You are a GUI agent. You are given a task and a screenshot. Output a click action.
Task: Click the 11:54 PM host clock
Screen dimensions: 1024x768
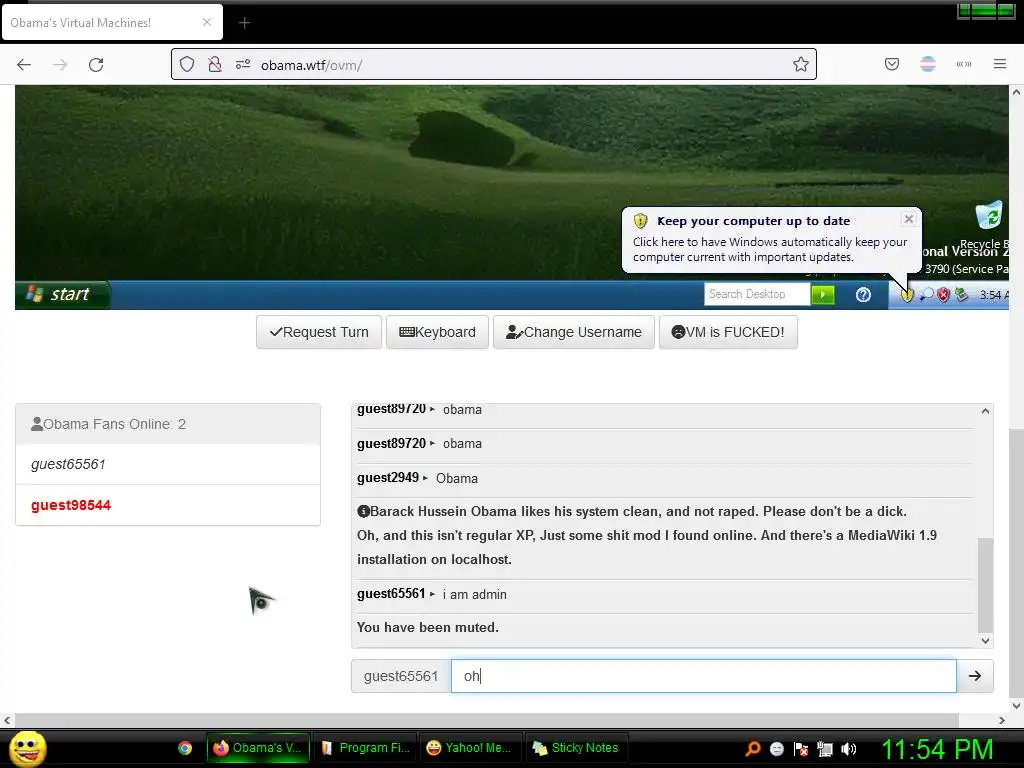(938, 750)
